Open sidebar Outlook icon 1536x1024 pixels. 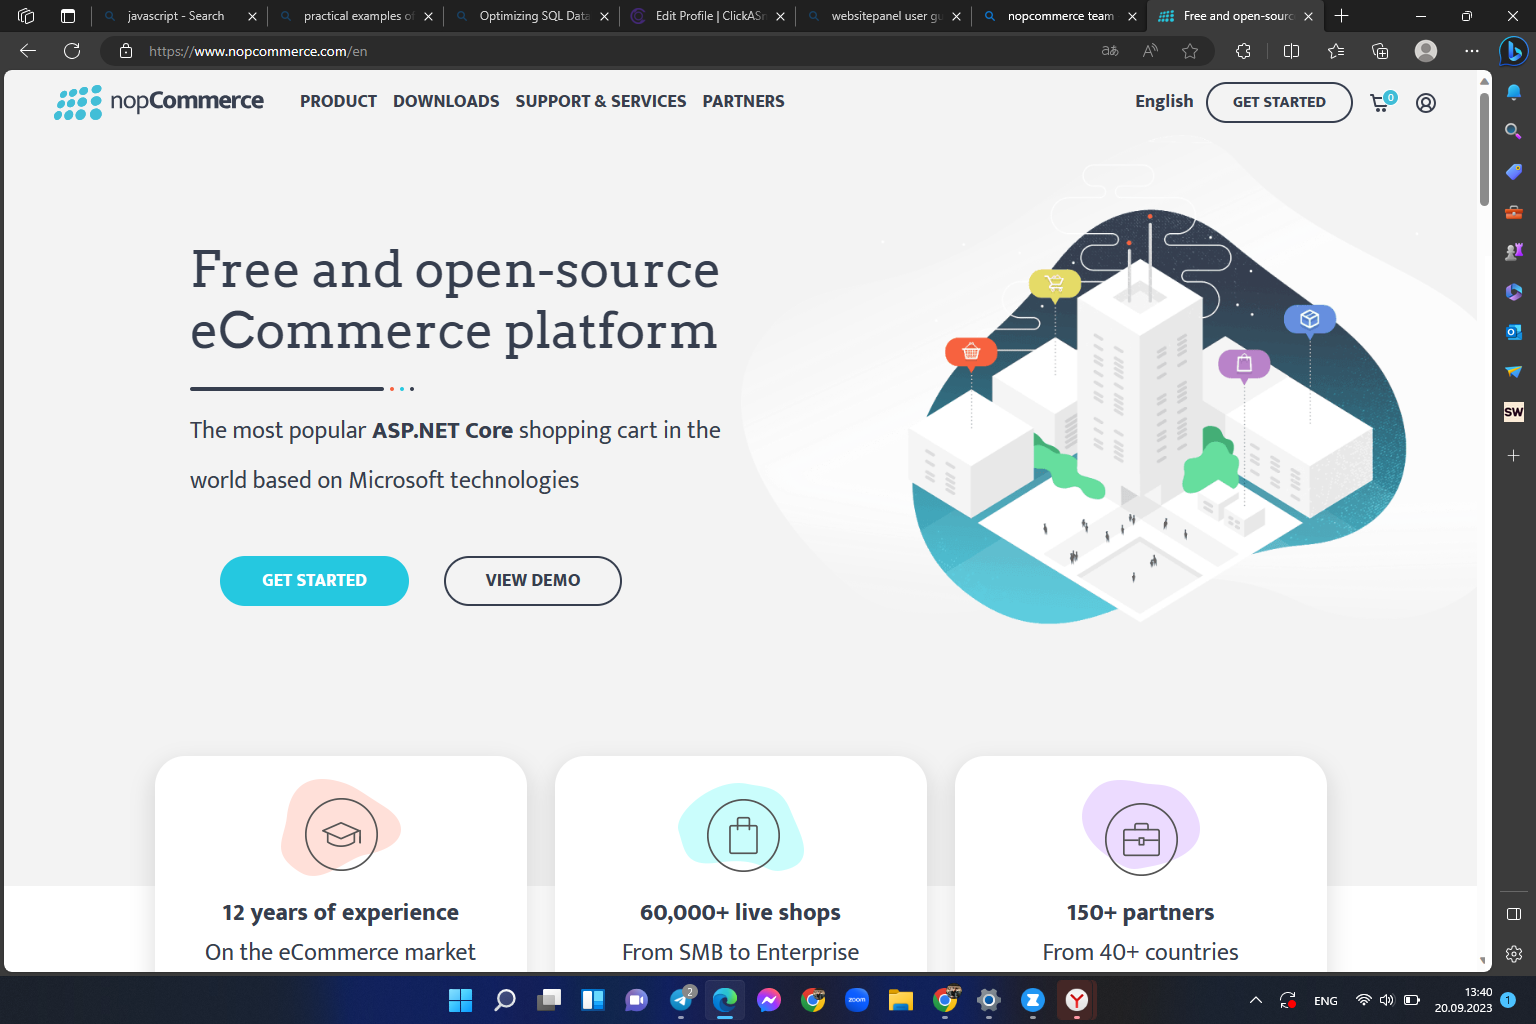(1514, 331)
